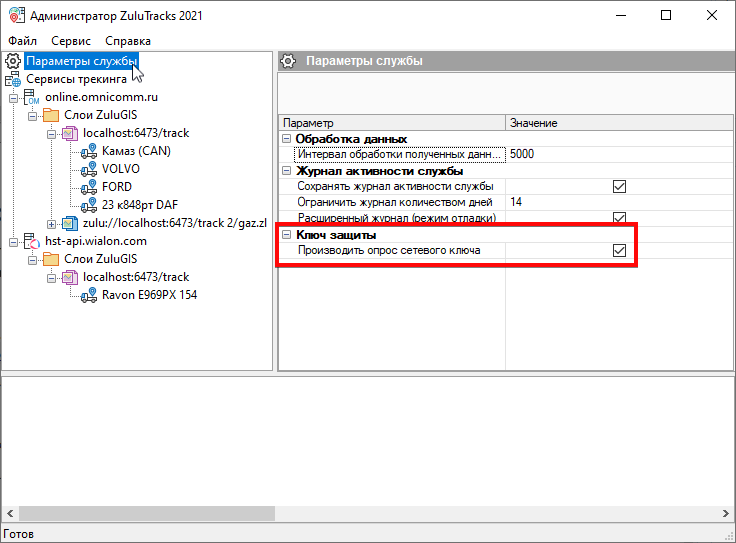Select the Камаз (CAN) truck icon
The image size is (736, 543).
click(x=90, y=151)
